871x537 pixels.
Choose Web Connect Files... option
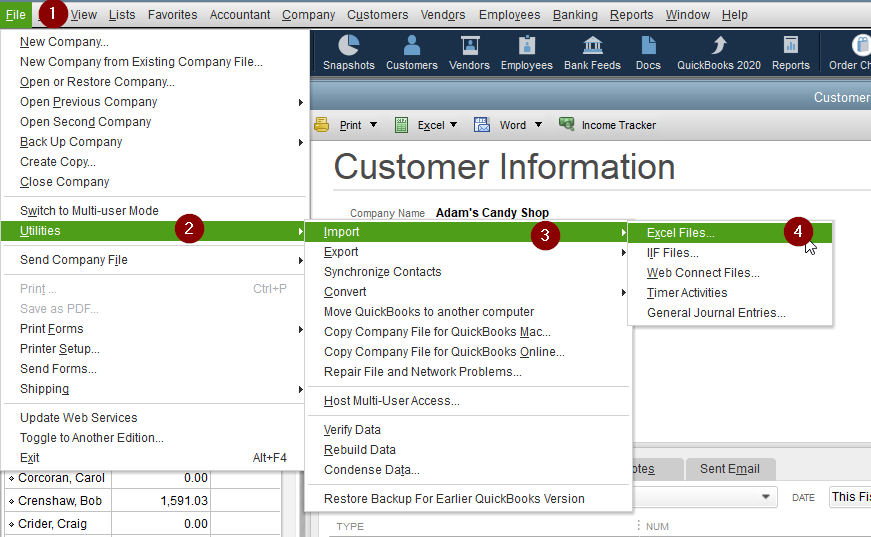point(730,273)
